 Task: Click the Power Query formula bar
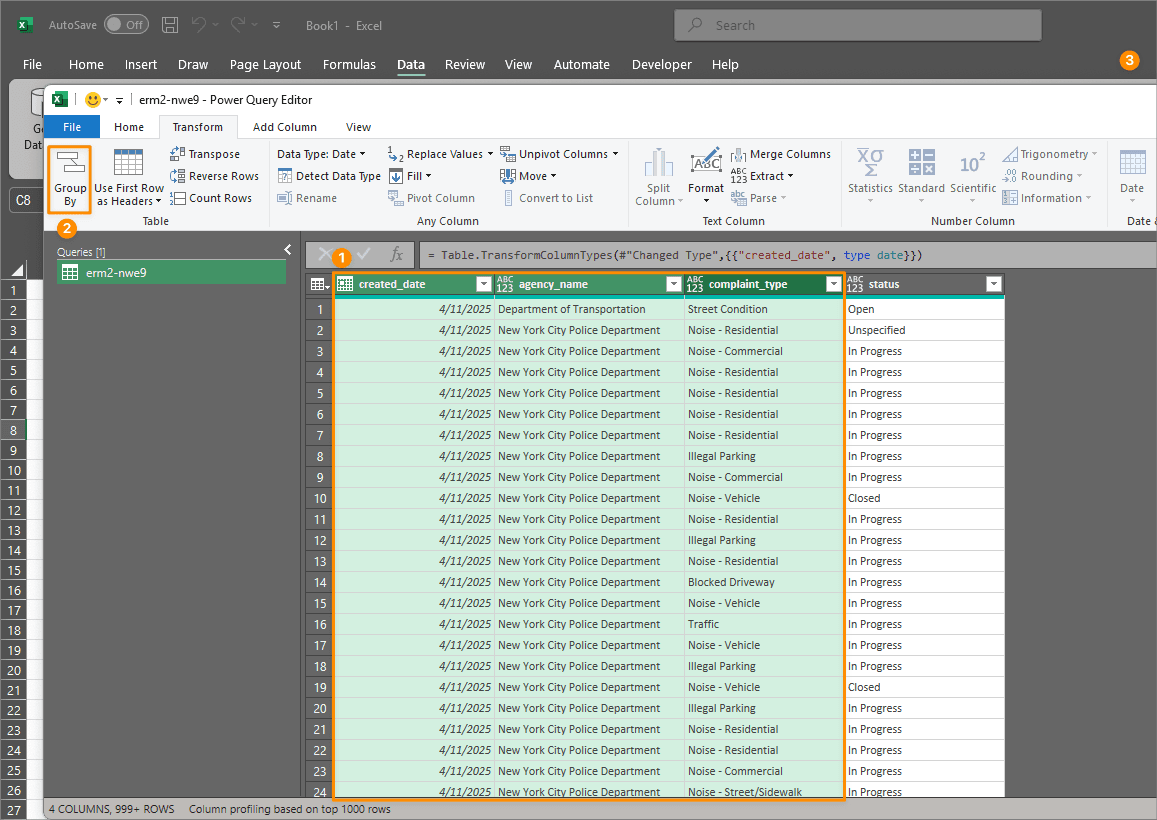pyautogui.click(x=787, y=255)
